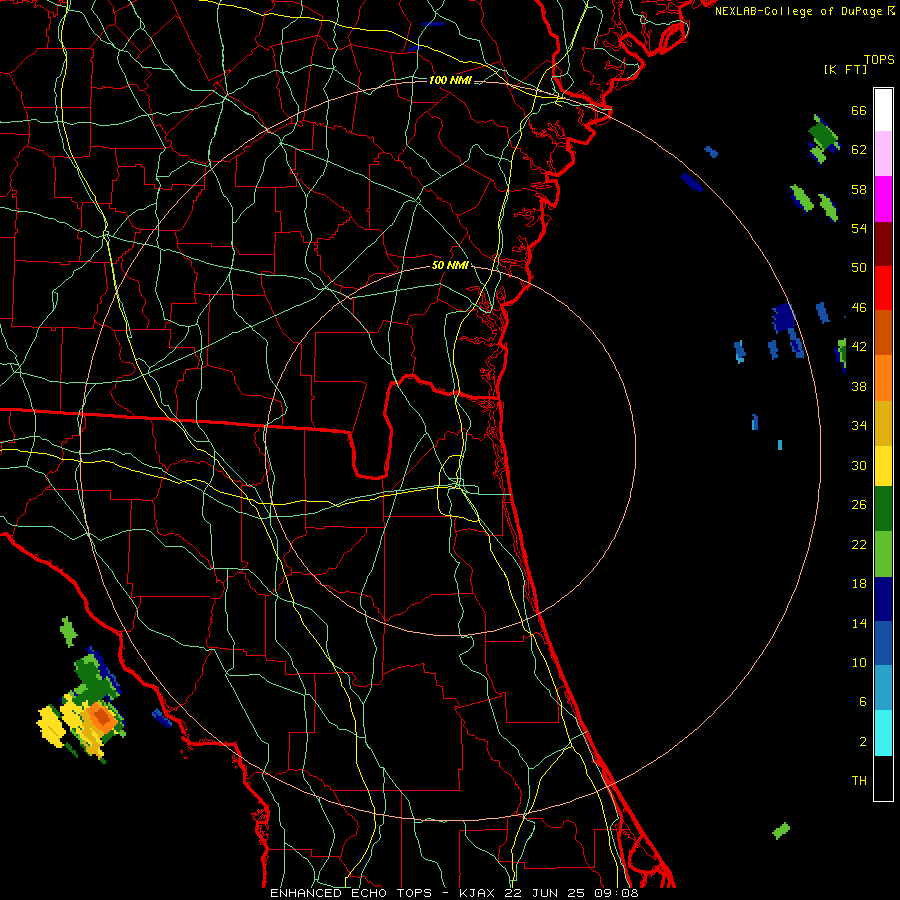Click the TH threshold legend label
The width and height of the screenshot is (900, 900).
859,781
